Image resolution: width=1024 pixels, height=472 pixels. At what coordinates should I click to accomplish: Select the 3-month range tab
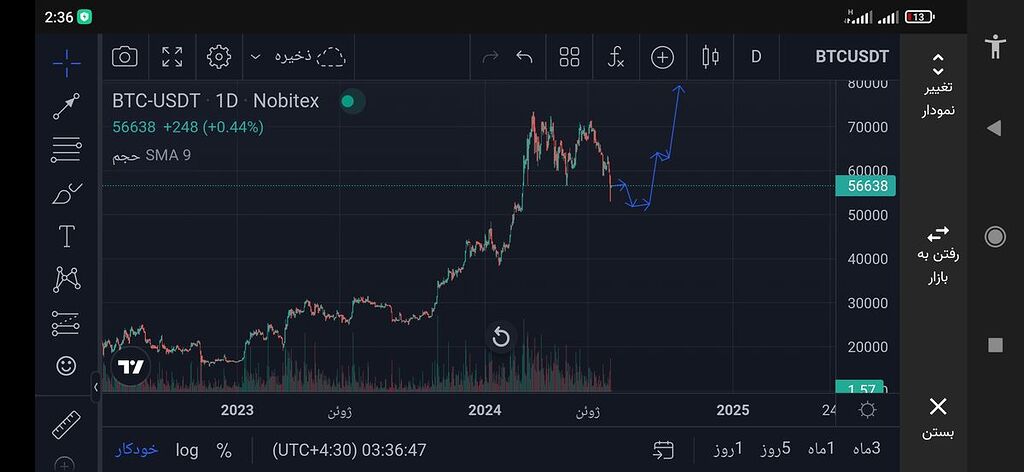(x=862, y=449)
